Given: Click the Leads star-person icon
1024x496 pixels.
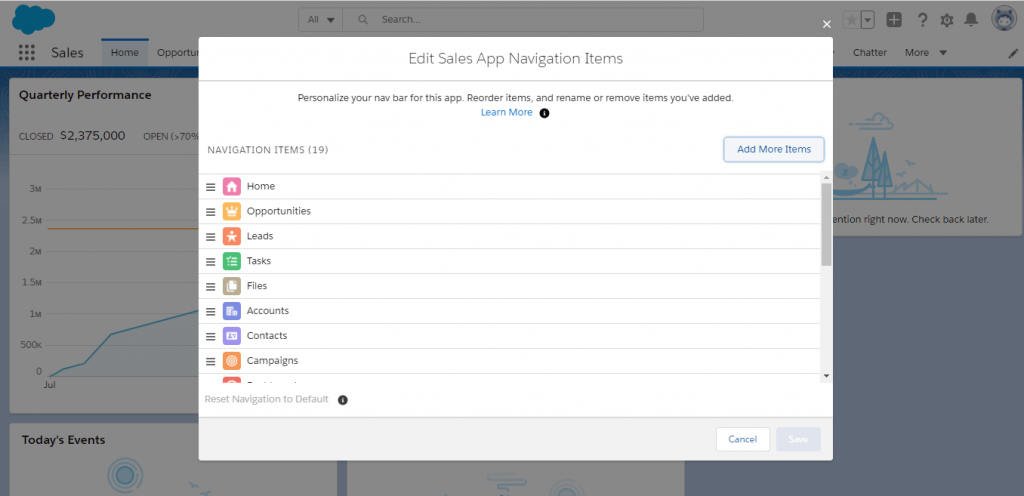Looking at the screenshot, I should click(x=232, y=236).
